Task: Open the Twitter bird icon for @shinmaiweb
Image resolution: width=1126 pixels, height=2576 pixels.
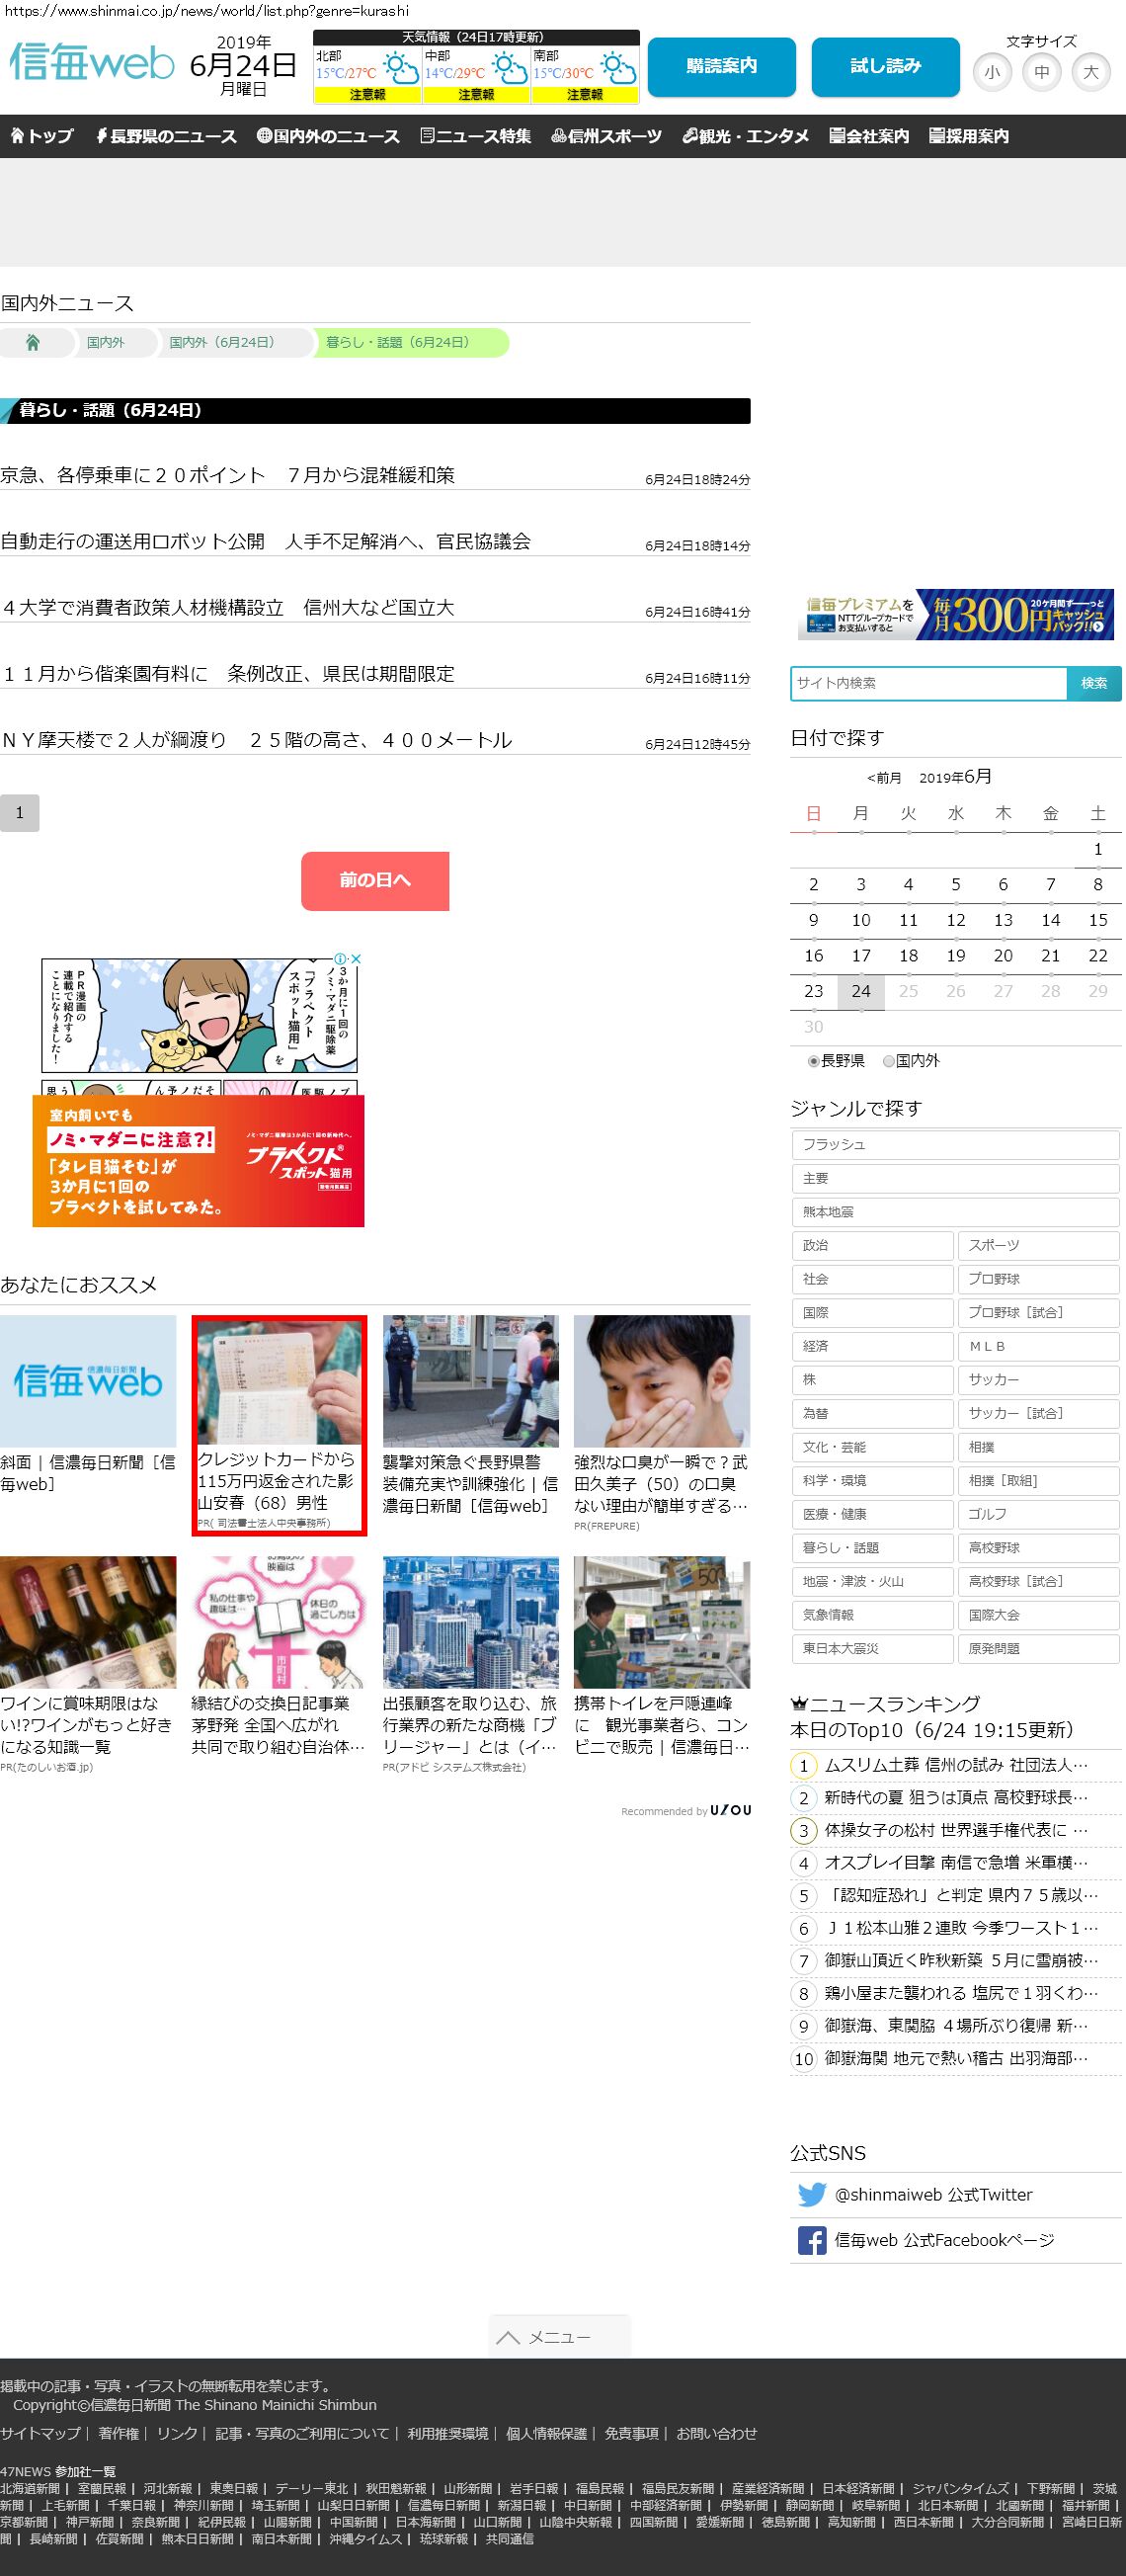Action: point(812,2194)
